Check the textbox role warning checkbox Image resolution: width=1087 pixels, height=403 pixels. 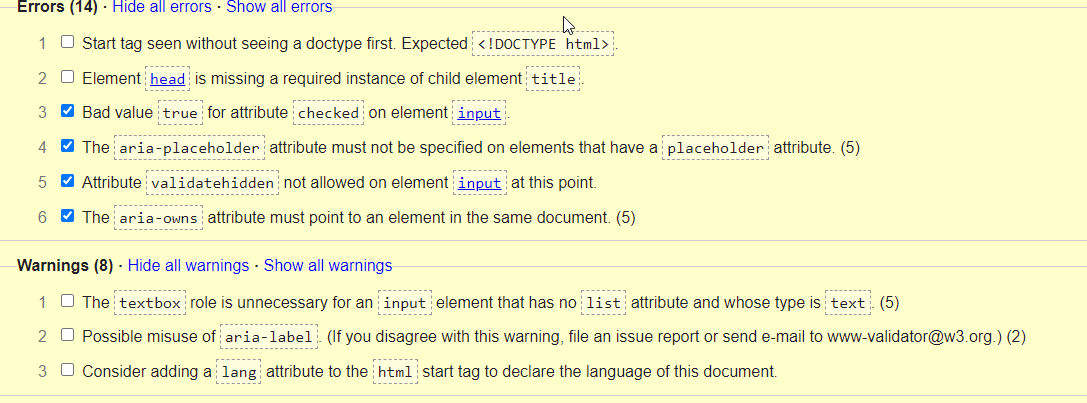click(x=67, y=301)
